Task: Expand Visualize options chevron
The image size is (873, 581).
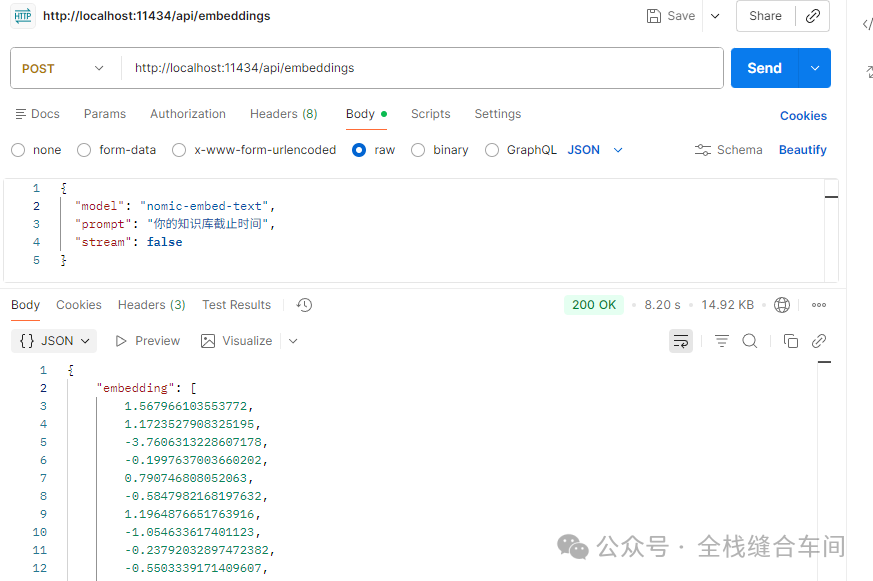Action: [x=293, y=341]
